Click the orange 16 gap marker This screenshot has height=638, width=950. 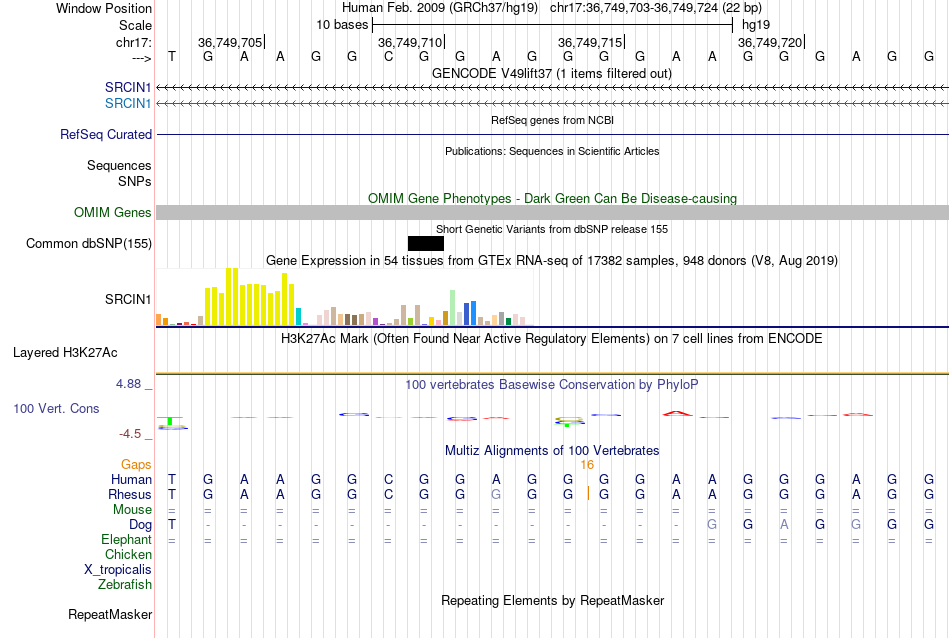tap(587, 465)
